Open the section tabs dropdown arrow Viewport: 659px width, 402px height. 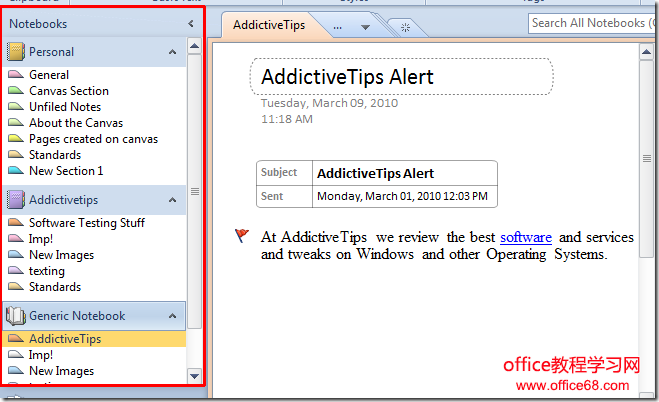click(x=366, y=28)
